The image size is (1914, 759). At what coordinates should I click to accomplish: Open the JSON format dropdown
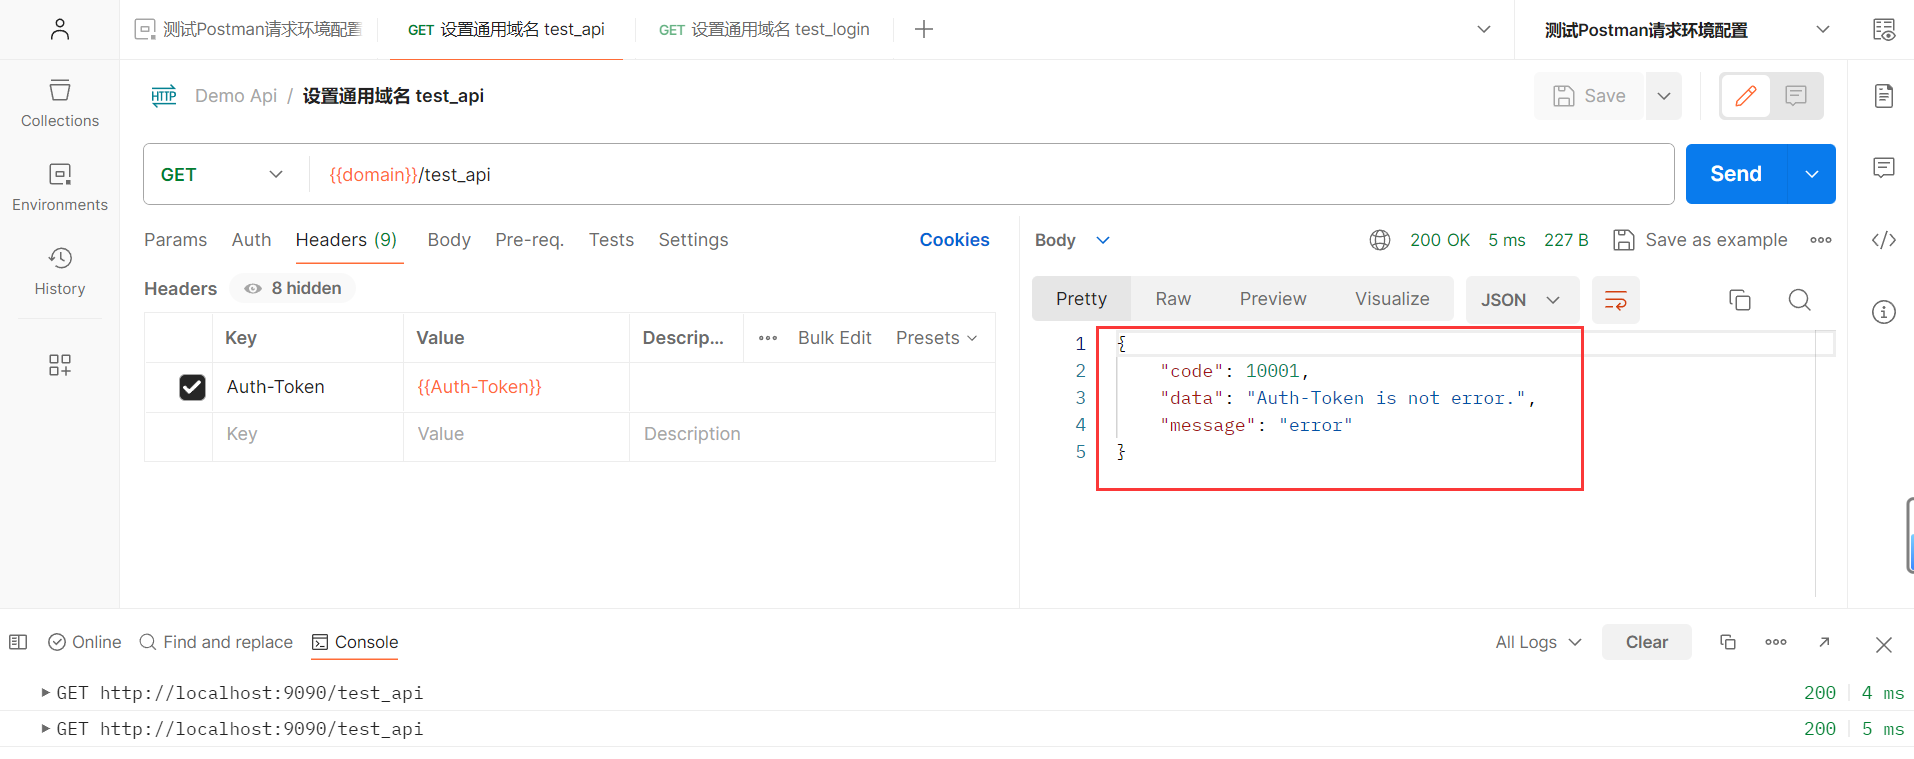(1522, 300)
